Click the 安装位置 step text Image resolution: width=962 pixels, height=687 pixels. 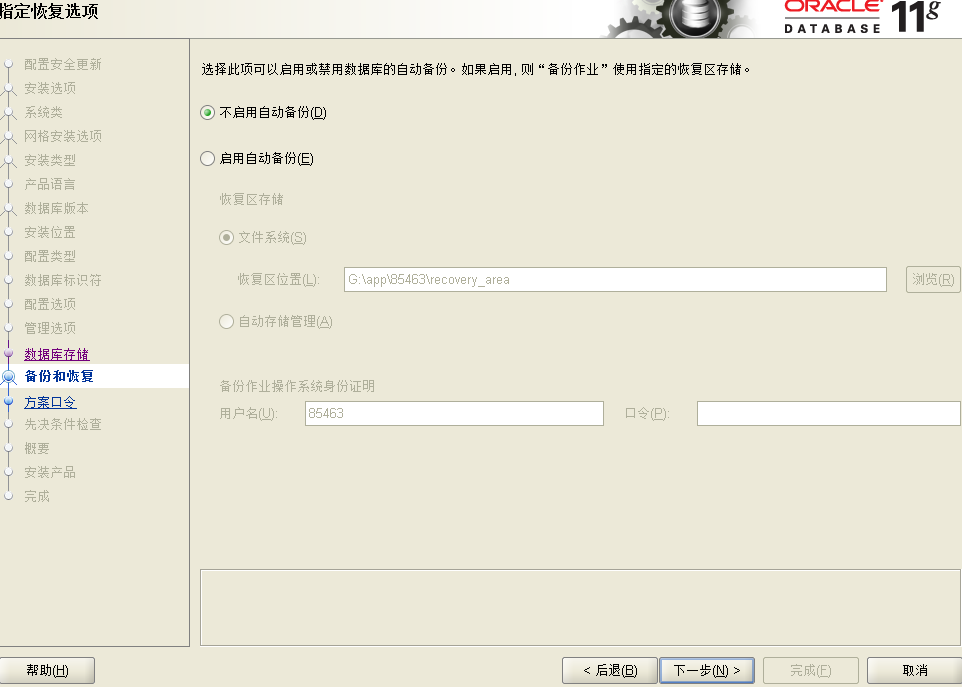(x=50, y=232)
